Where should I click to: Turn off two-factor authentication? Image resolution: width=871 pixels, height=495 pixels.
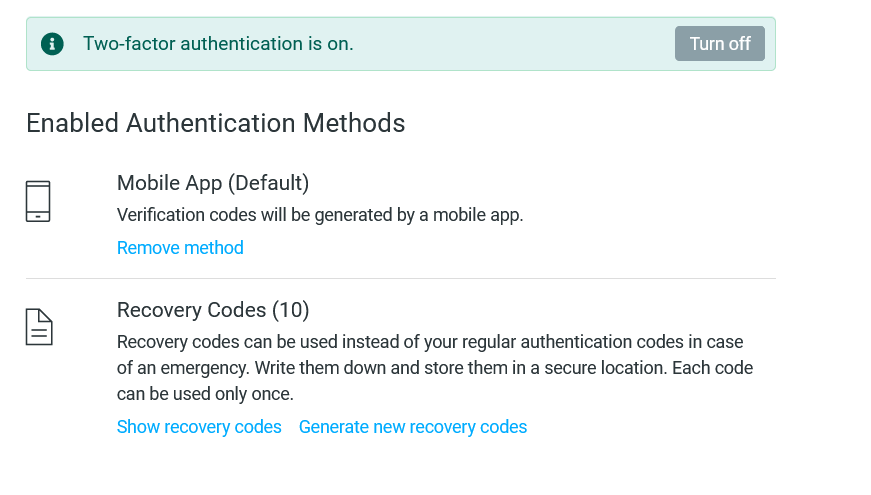pos(720,44)
